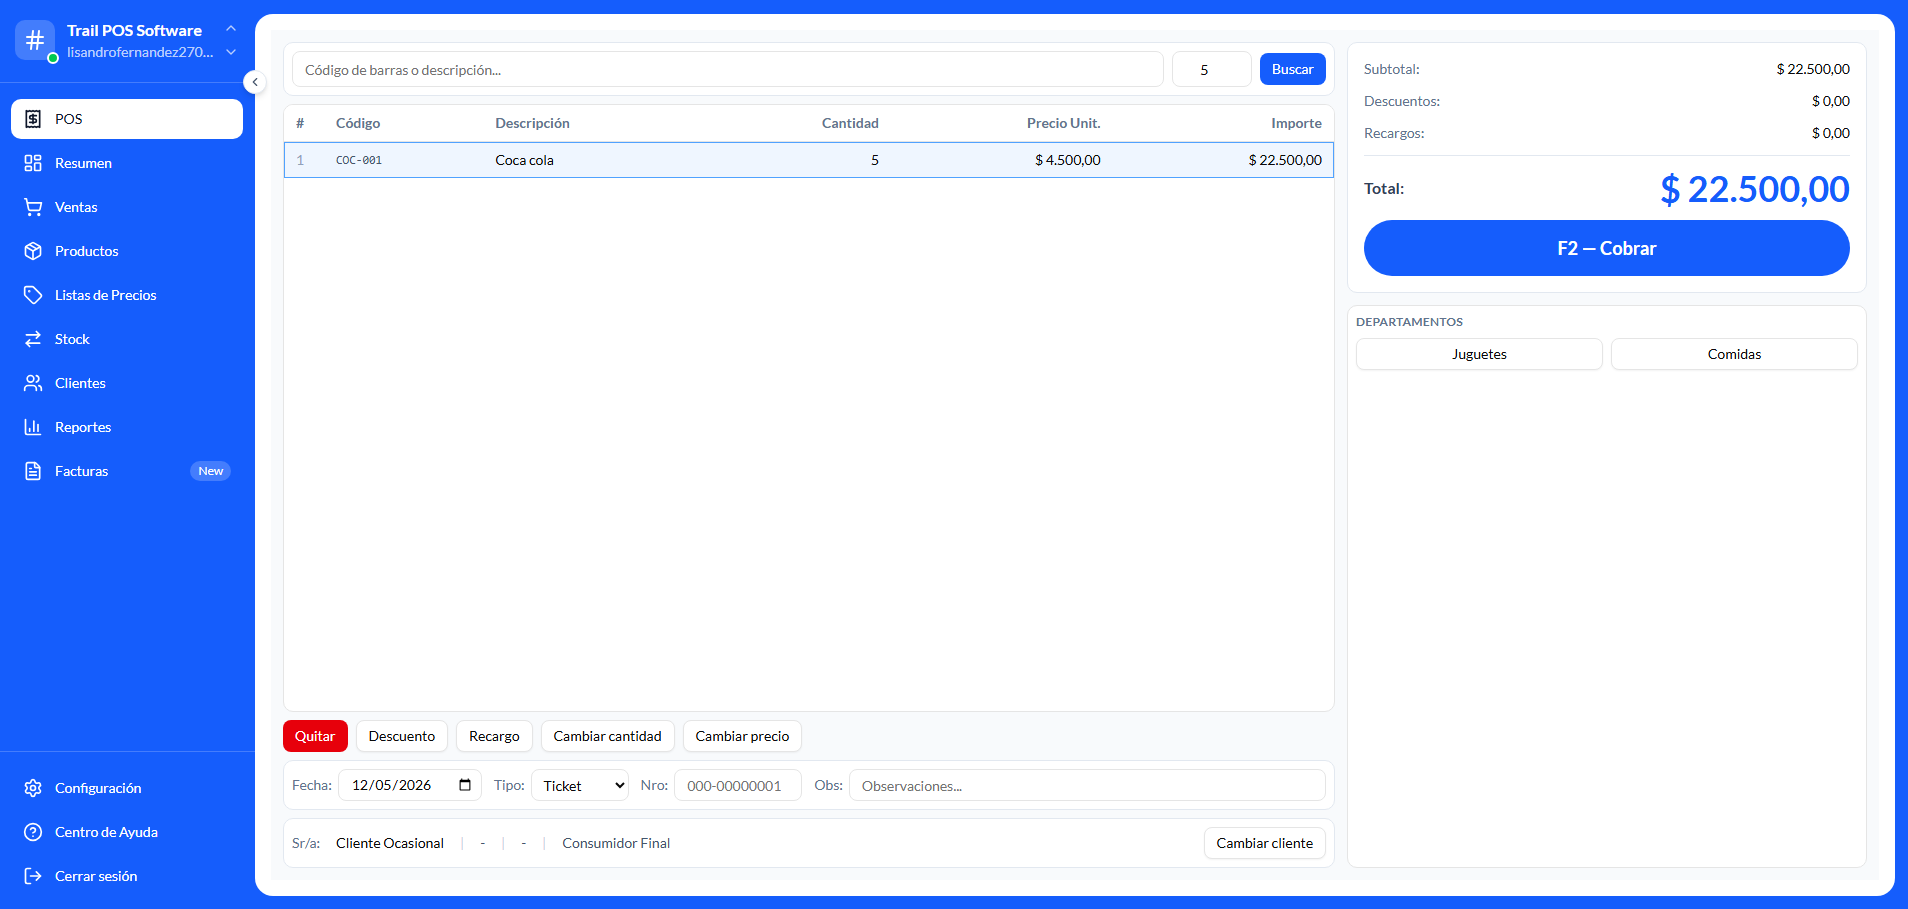The height and width of the screenshot is (909, 1908).
Task: Open the Clientes section
Action: [127, 383]
